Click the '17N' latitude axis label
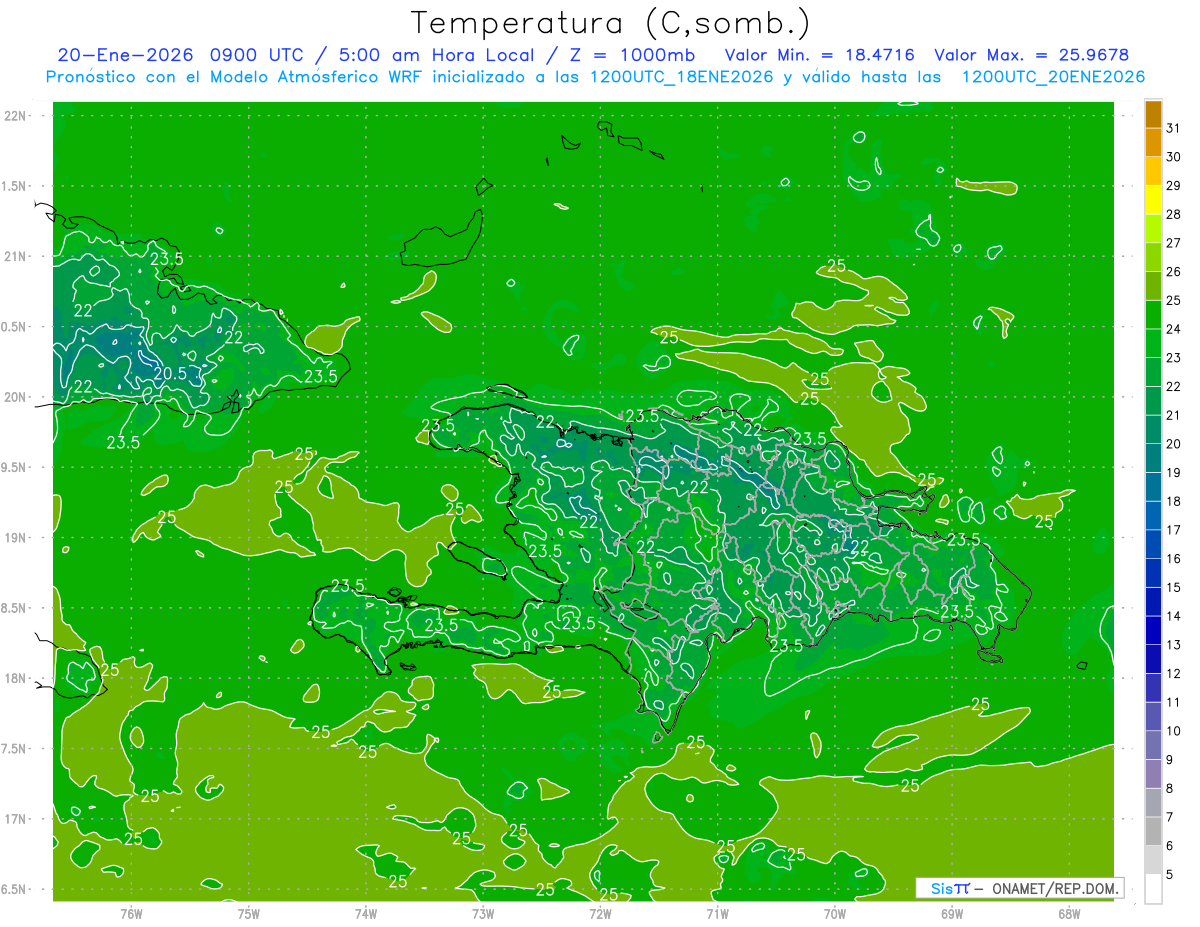Image resolution: width=1200 pixels, height=927 pixels. coord(16,819)
